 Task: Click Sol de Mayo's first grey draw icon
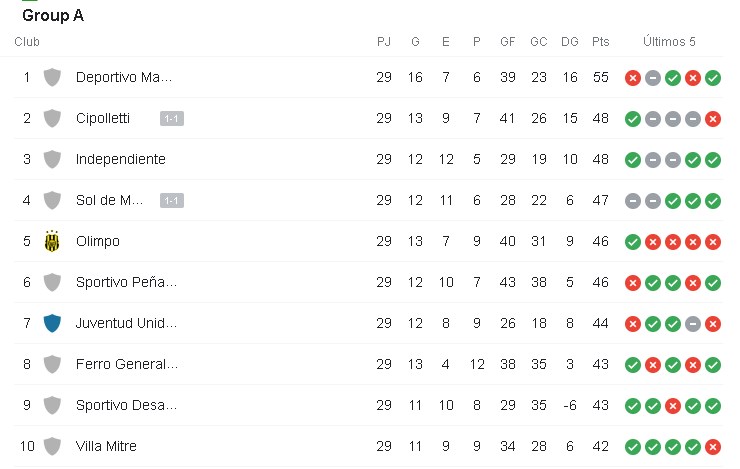tap(633, 201)
